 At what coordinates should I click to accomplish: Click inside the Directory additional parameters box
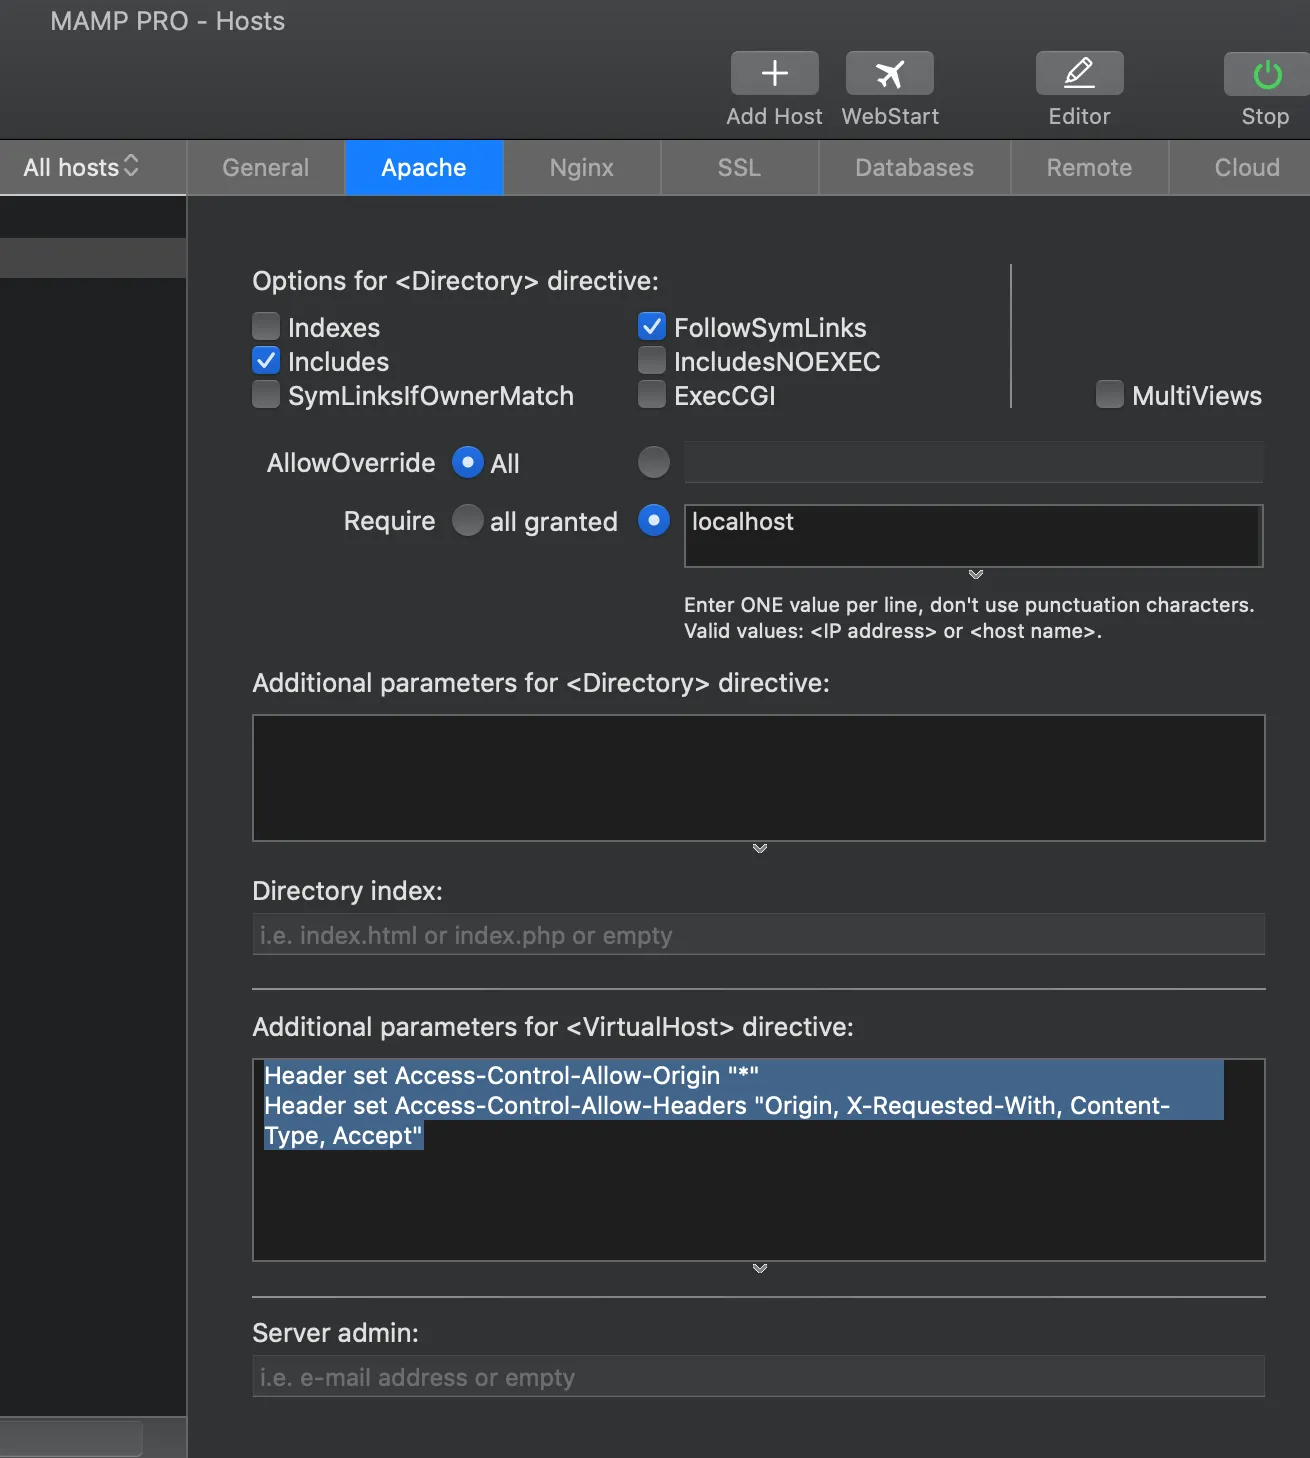tap(758, 778)
